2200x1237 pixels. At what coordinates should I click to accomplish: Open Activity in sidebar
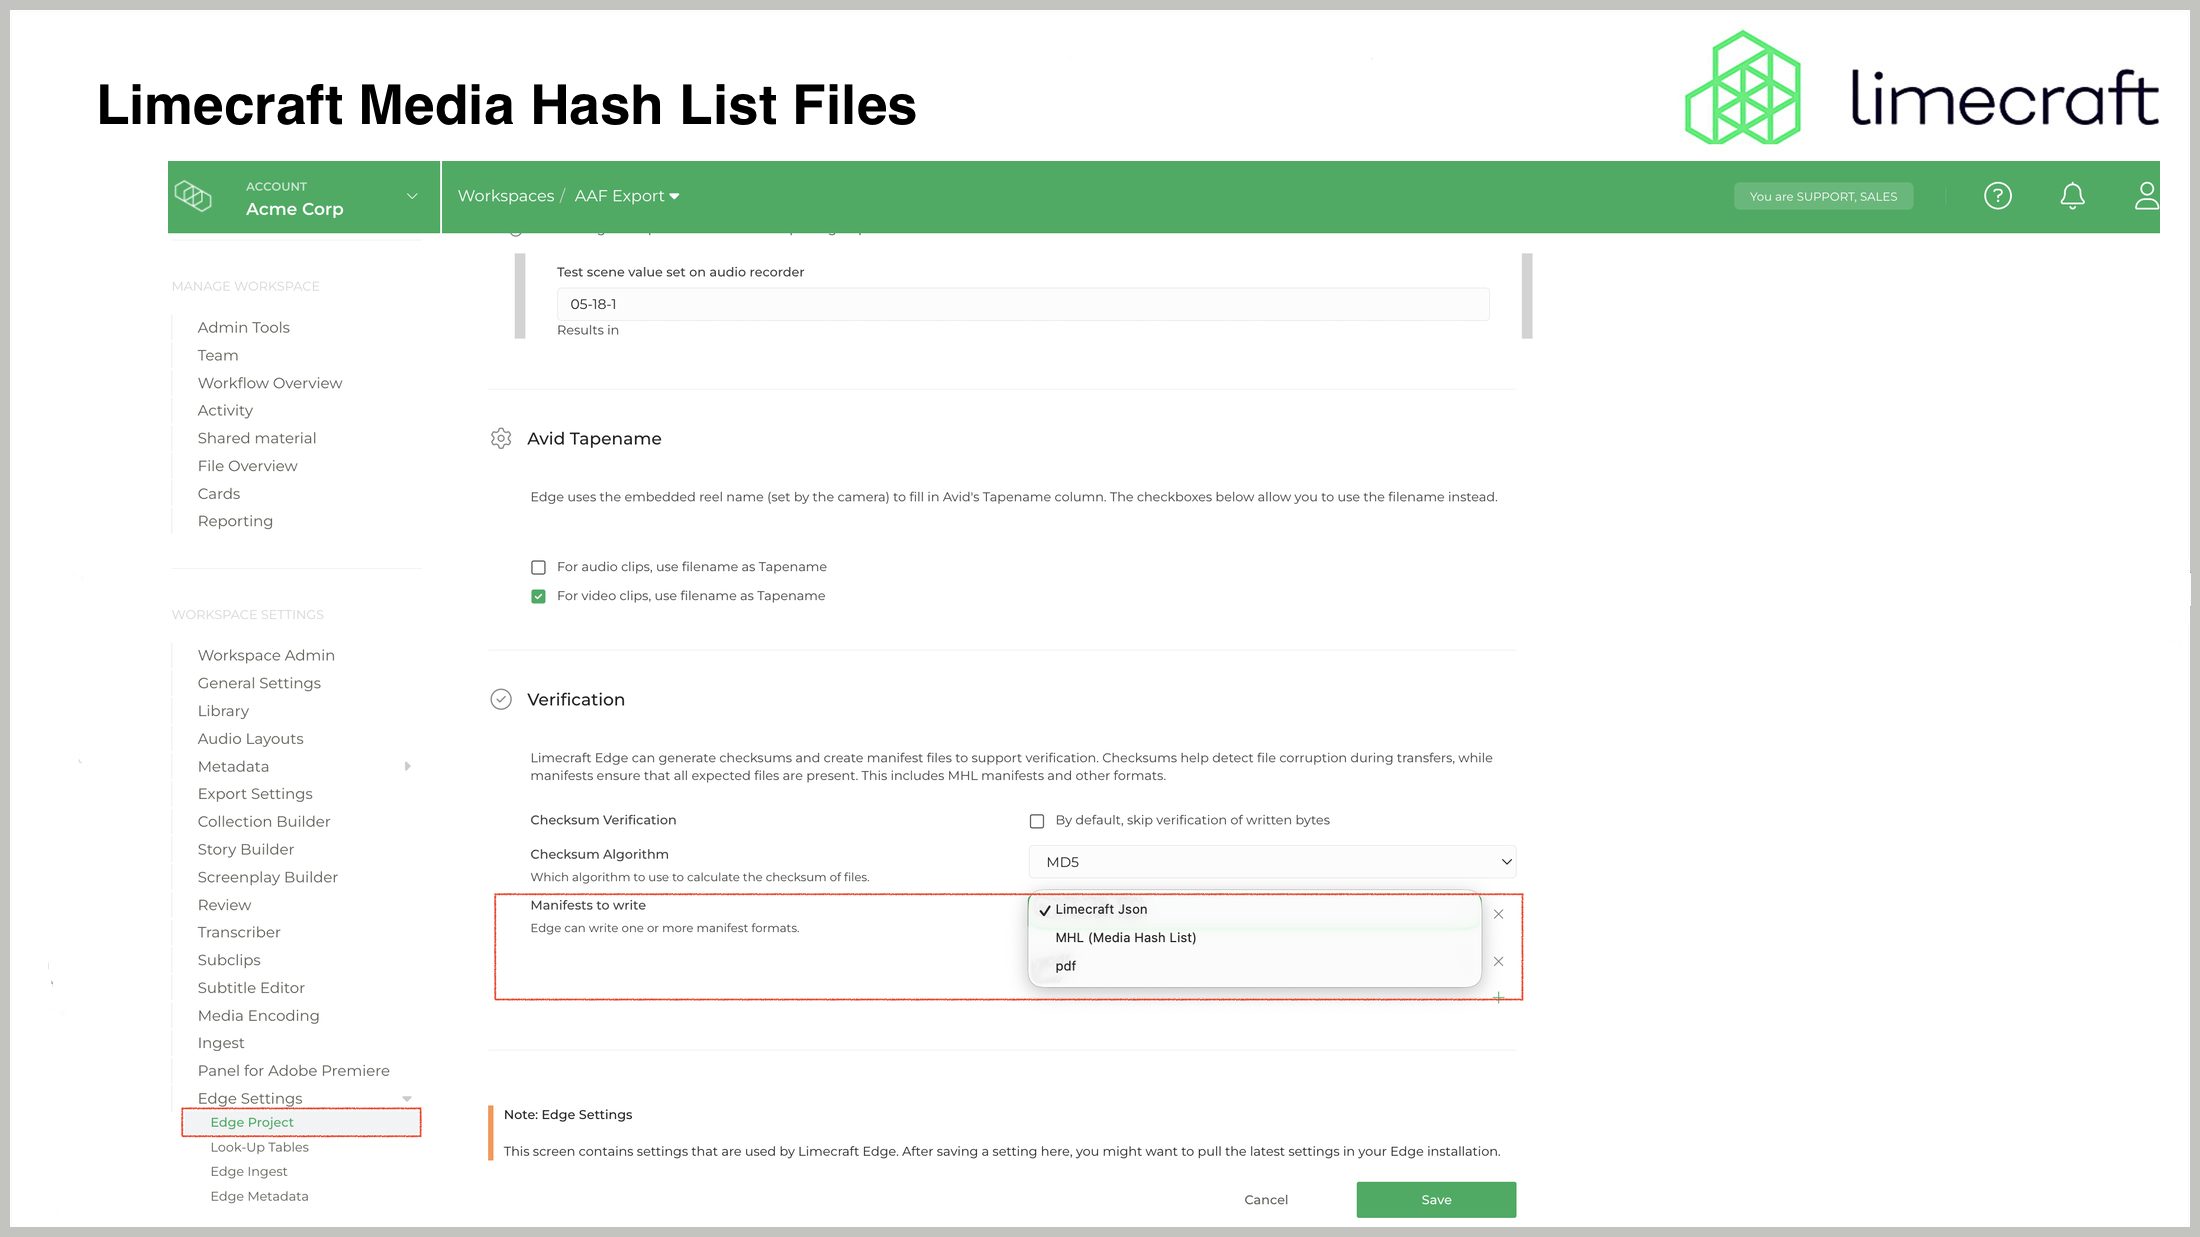pos(225,410)
